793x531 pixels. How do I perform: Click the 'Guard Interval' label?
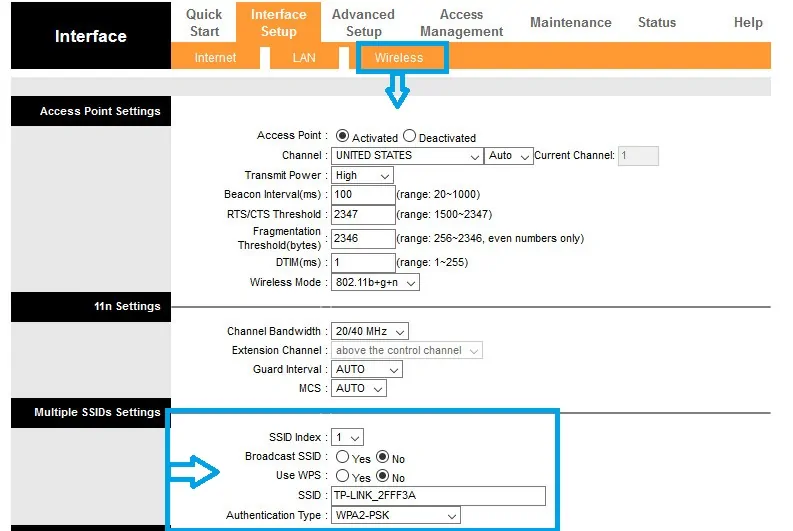(x=287, y=370)
